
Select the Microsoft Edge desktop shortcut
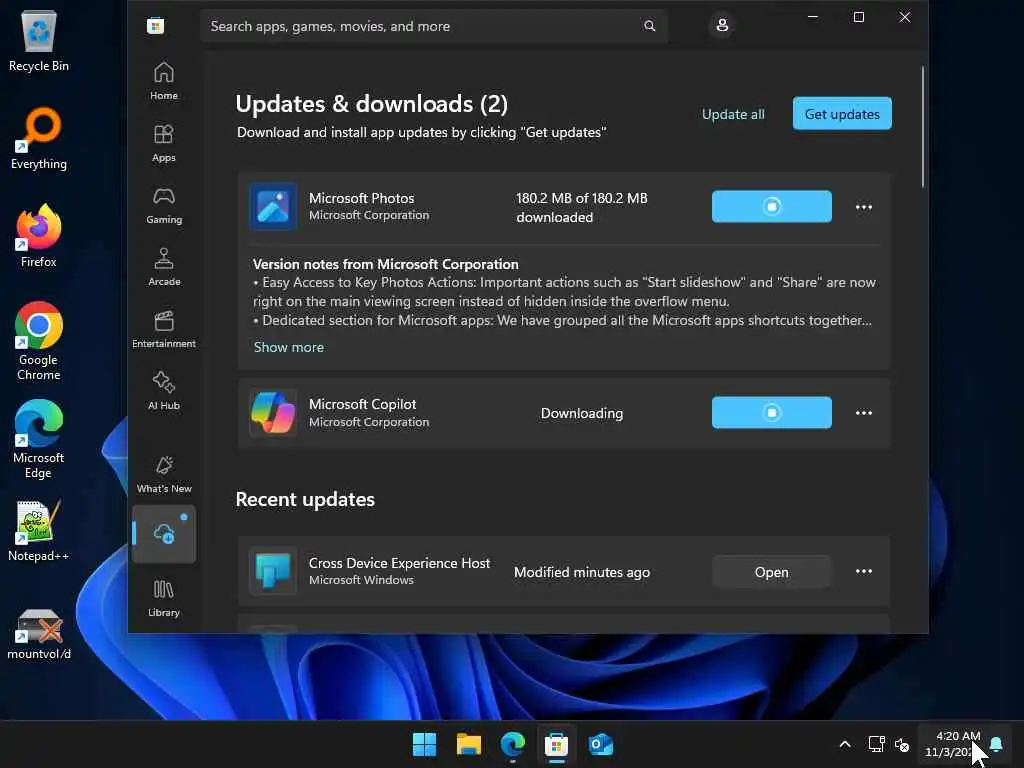tap(39, 439)
